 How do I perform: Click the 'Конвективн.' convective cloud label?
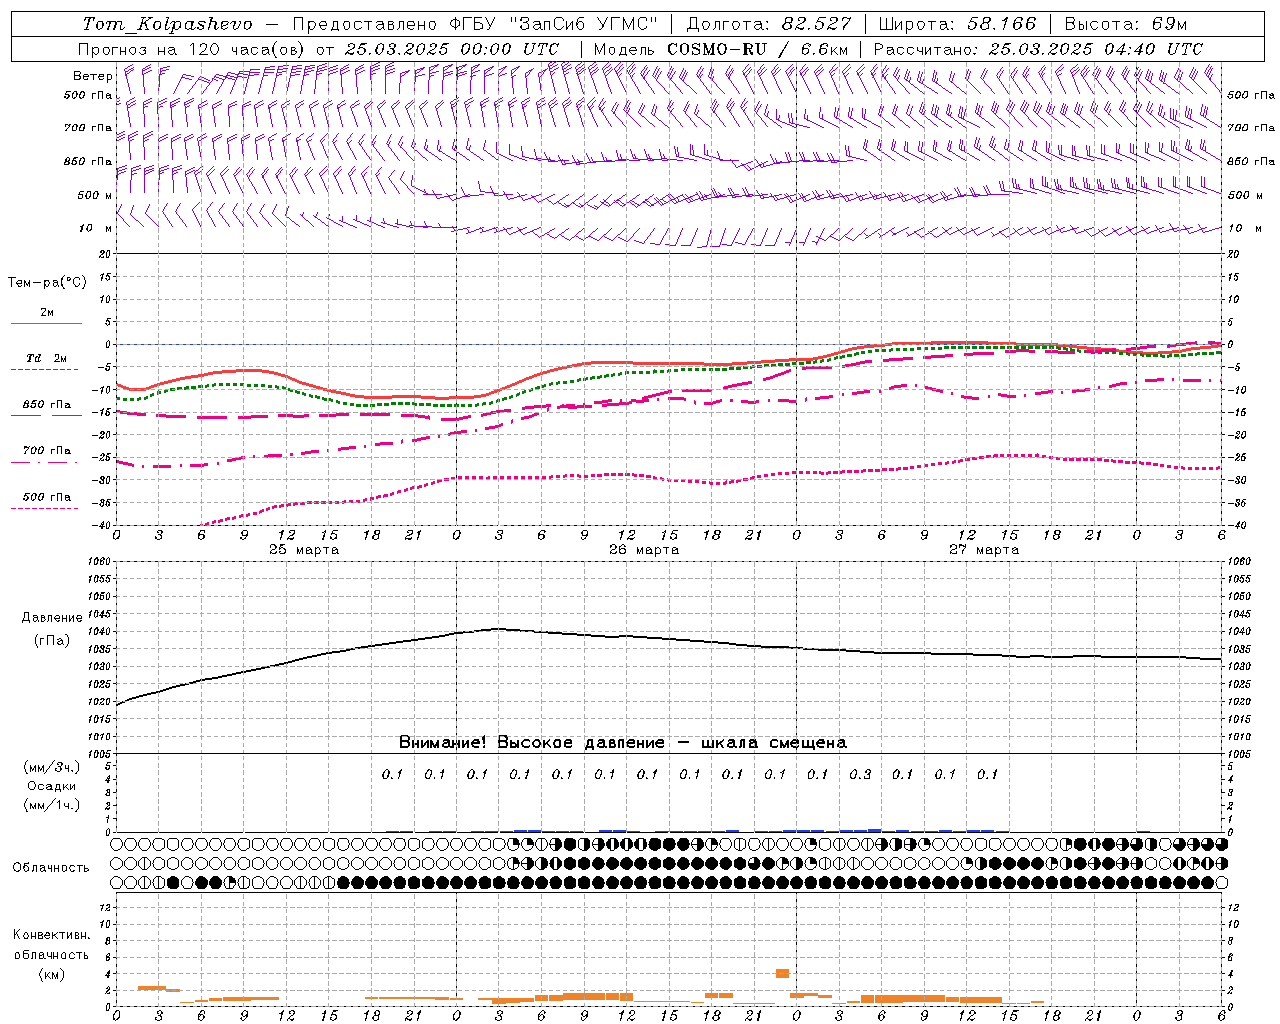coord(51,935)
